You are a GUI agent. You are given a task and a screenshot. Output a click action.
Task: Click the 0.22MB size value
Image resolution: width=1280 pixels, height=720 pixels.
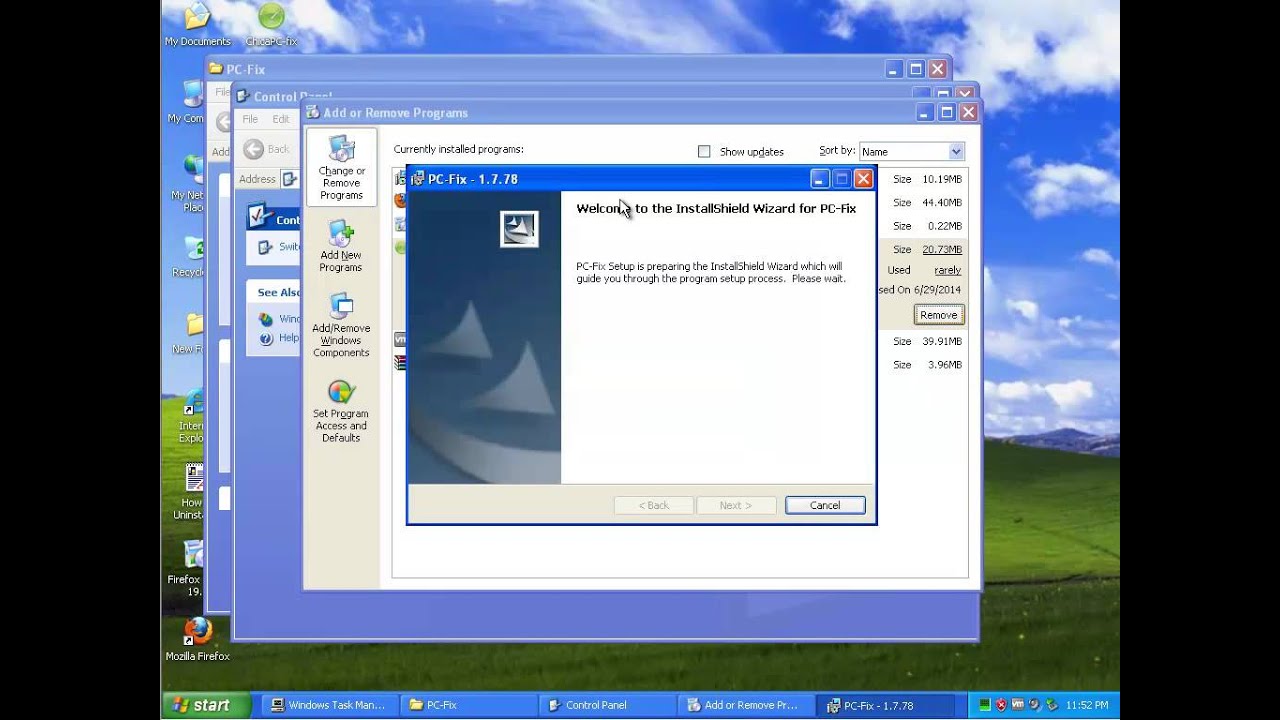point(945,226)
